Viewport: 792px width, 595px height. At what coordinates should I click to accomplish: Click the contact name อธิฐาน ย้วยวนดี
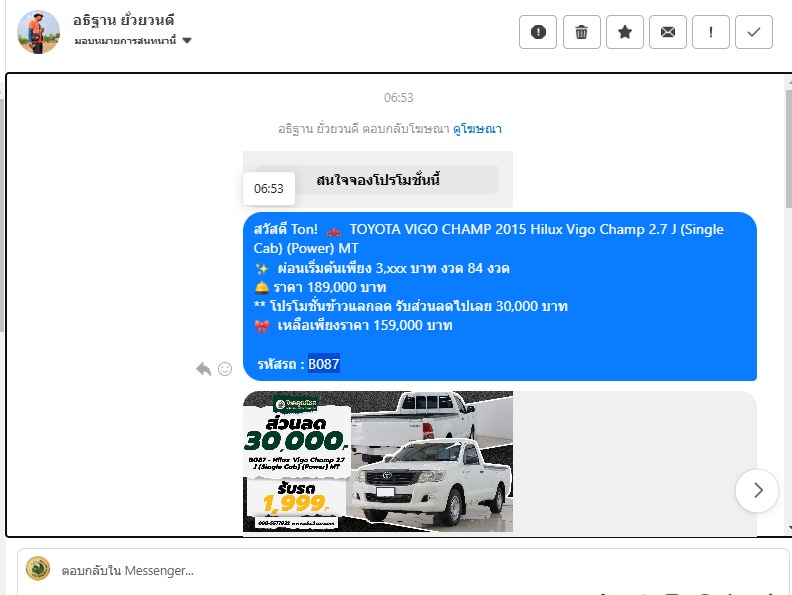[124, 20]
